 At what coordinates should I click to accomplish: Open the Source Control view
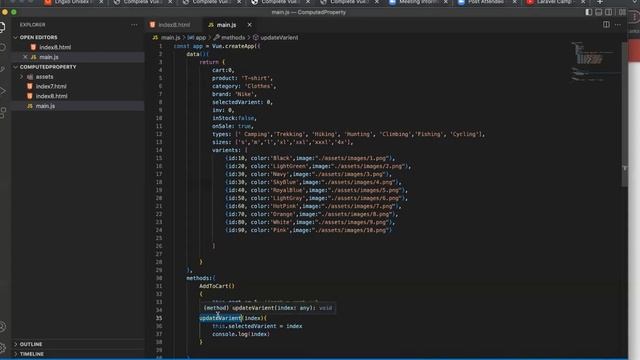(3, 69)
